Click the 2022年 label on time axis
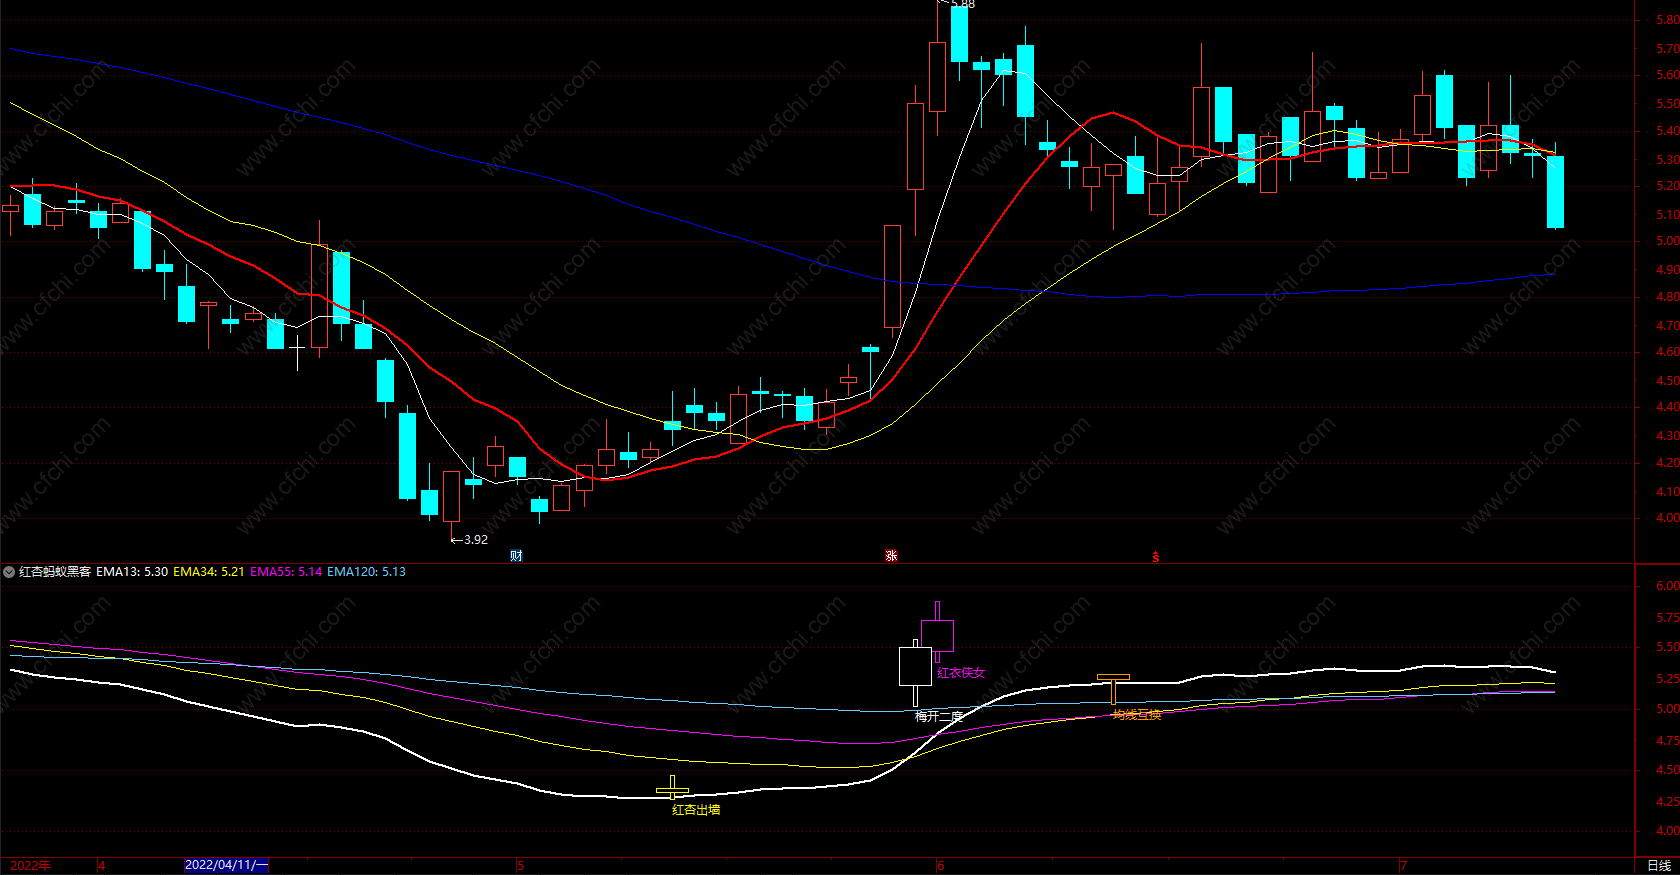This screenshot has width=1680, height=875. point(31,866)
